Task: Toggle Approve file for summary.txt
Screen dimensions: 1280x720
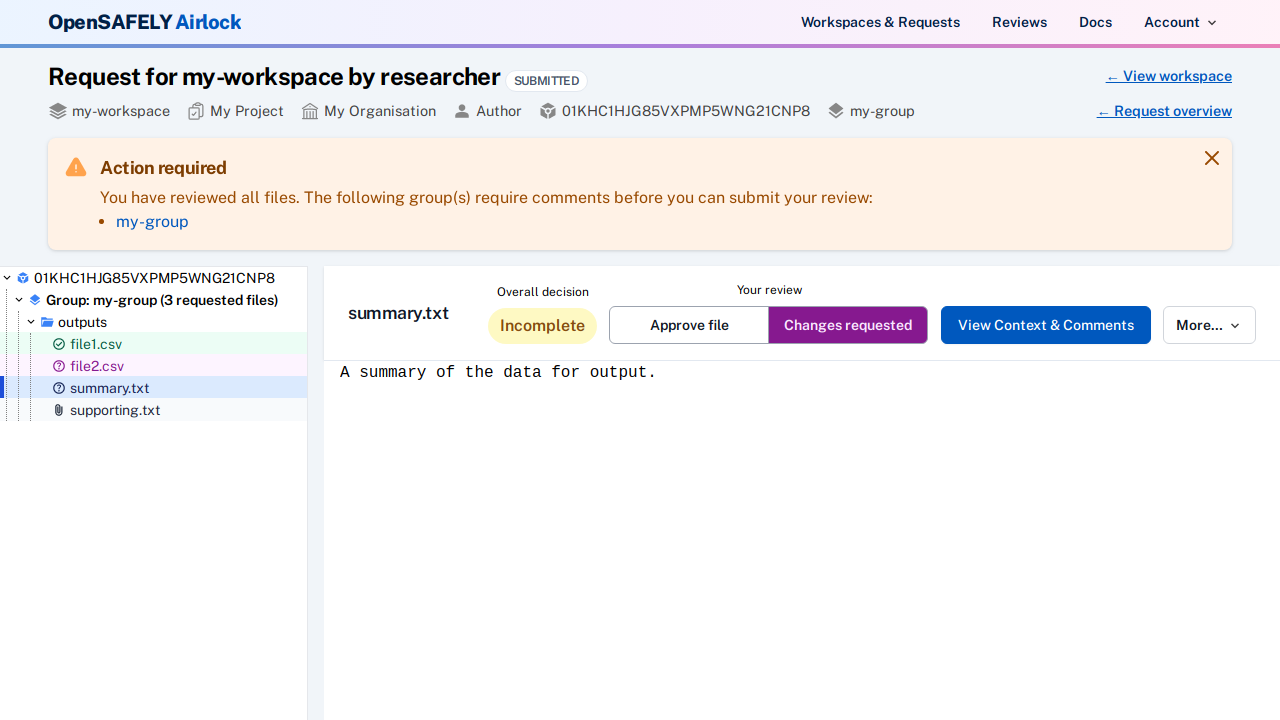Action: click(x=688, y=325)
